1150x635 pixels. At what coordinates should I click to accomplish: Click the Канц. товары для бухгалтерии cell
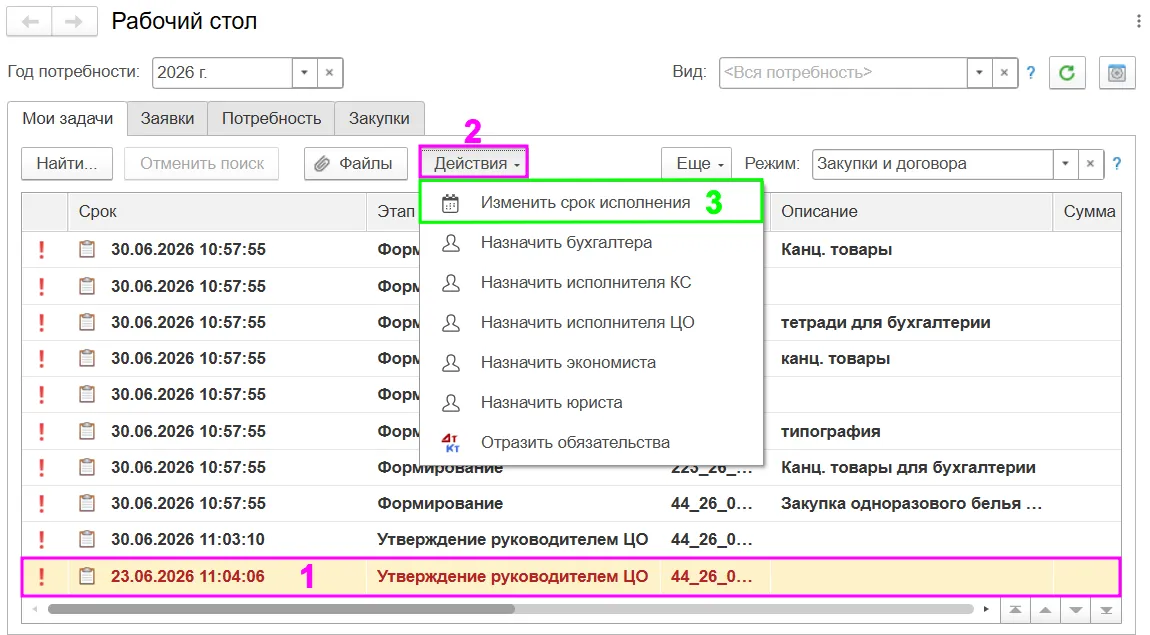(911, 467)
